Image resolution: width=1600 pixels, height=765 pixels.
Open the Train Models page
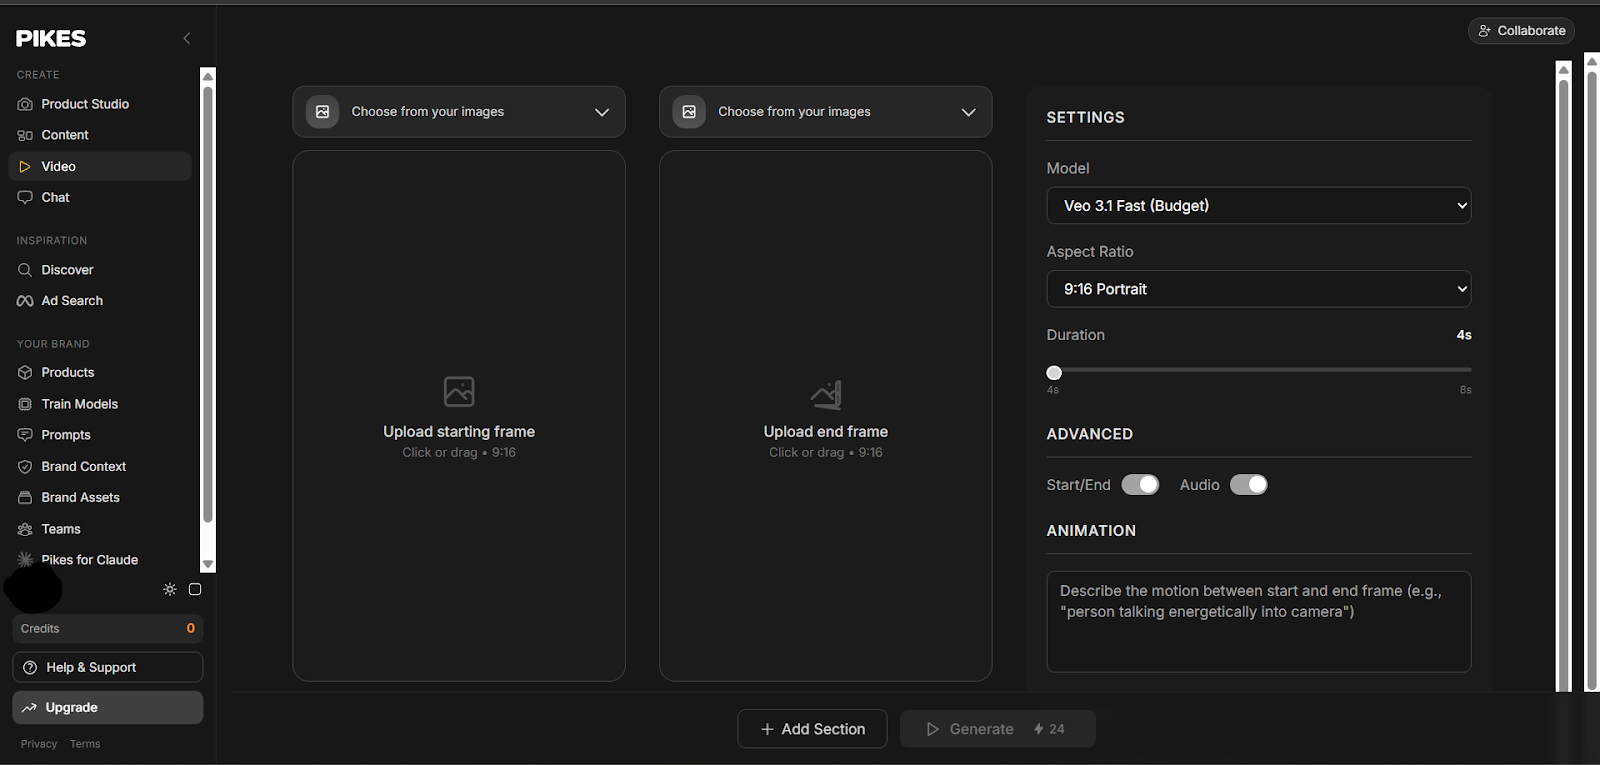[100, 404]
